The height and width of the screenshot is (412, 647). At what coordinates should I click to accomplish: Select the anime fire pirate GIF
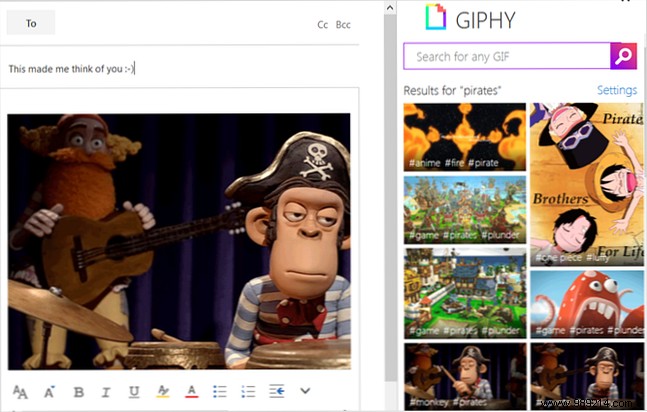(x=464, y=137)
